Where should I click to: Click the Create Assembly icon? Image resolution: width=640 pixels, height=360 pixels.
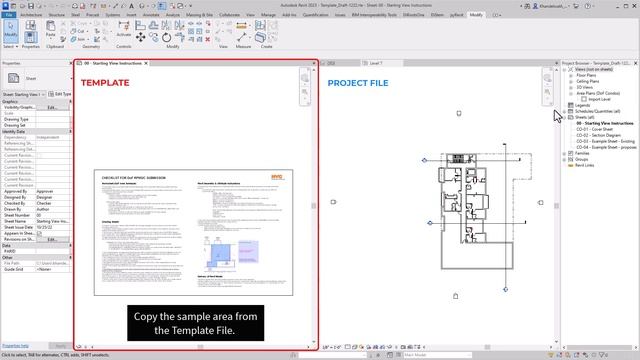(x=260, y=25)
